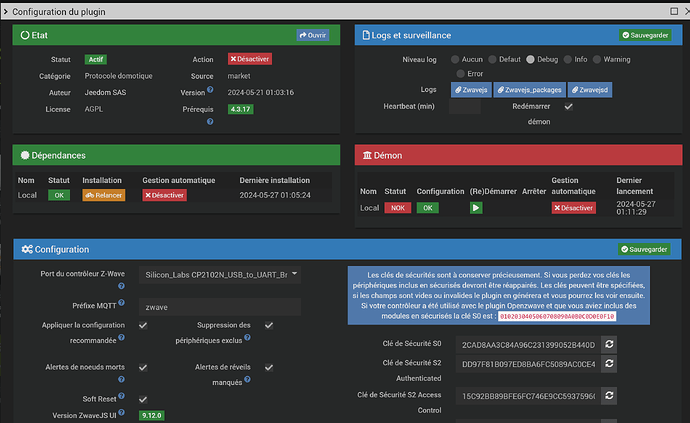Toggle Redémarrer démon checkbox
The image size is (690, 423).
(569, 107)
